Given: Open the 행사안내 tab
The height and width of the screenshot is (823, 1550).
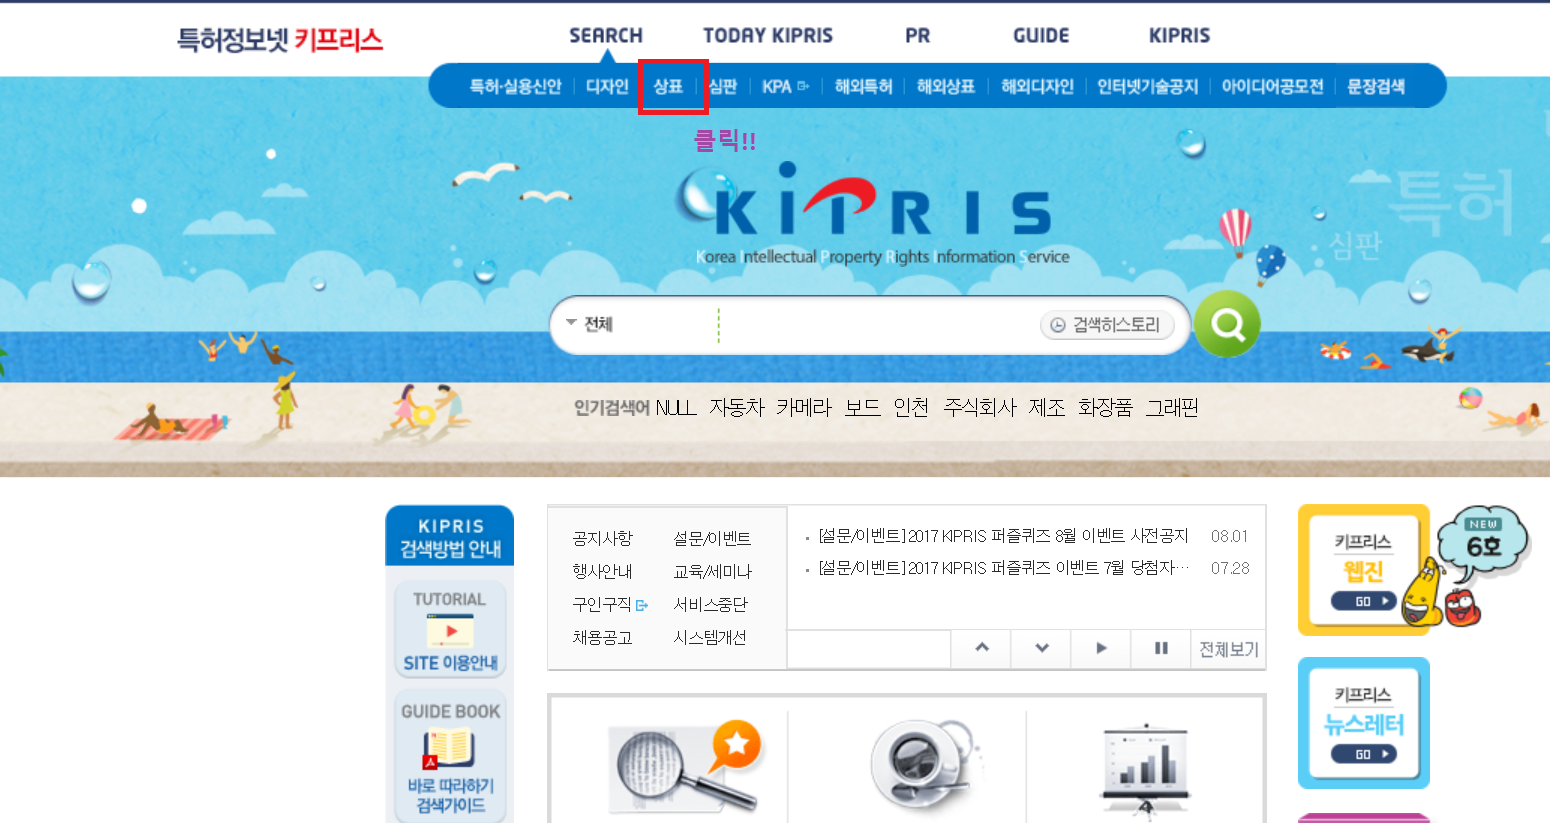Looking at the screenshot, I should 602,571.
